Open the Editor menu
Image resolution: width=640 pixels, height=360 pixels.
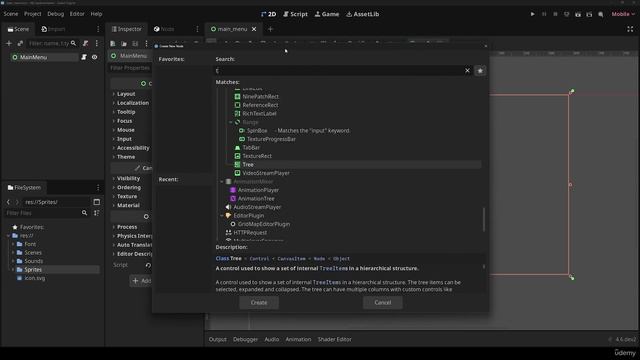(77, 14)
